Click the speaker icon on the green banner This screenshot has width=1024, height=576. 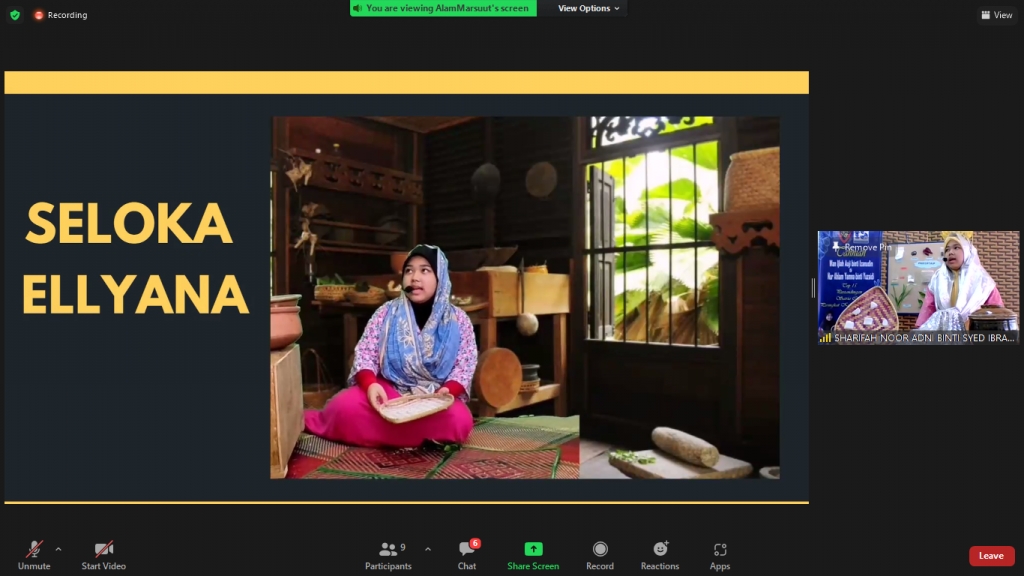pos(357,8)
